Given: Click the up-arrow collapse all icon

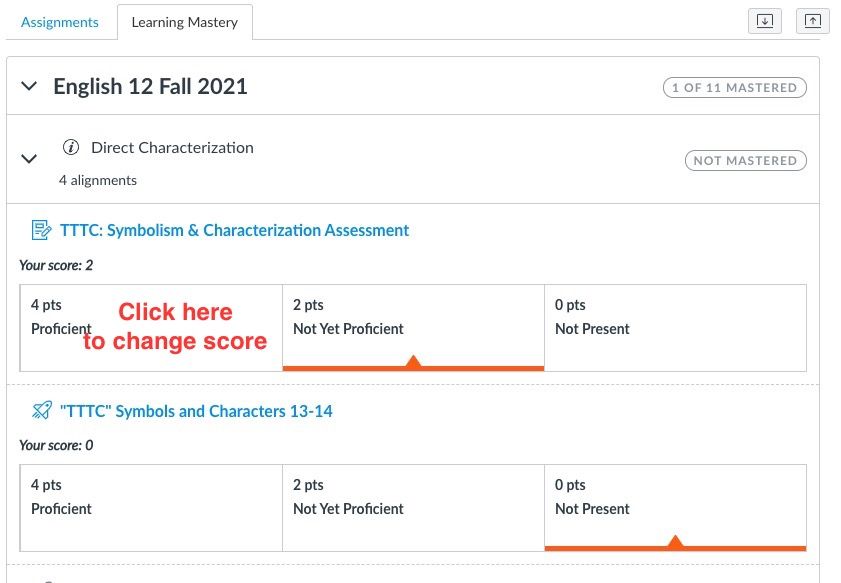Looking at the screenshot, I should tap(812, 21).
